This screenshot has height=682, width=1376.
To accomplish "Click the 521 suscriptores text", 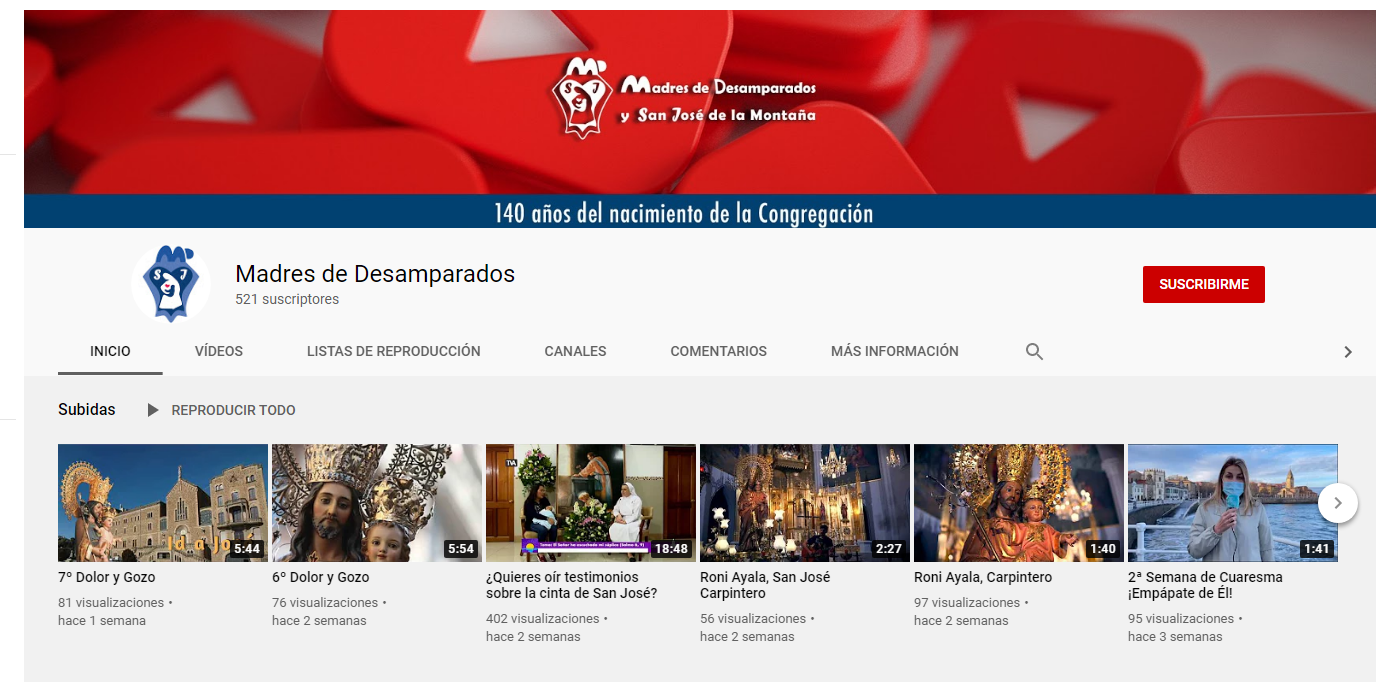I will 287,299.
